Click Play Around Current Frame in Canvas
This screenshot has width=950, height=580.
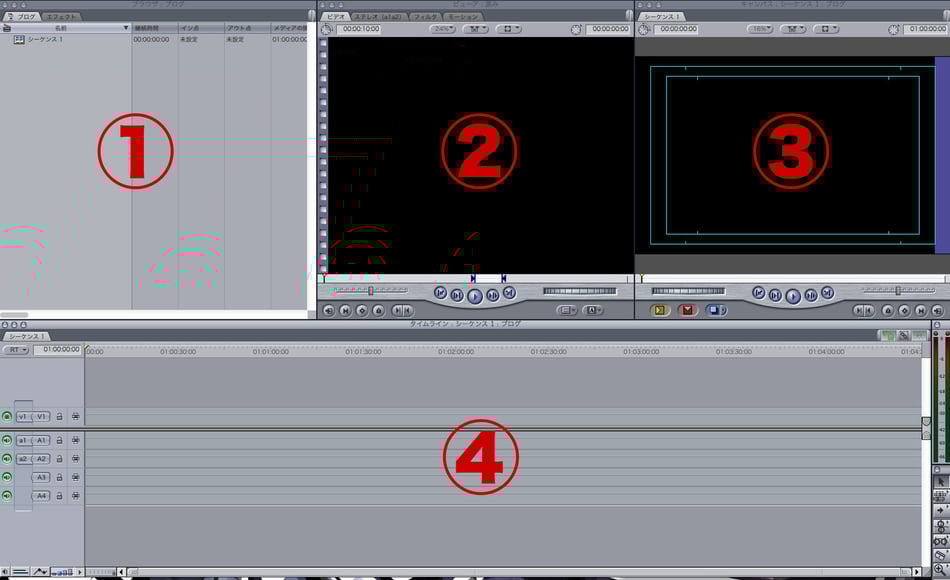tap(811, 295)
